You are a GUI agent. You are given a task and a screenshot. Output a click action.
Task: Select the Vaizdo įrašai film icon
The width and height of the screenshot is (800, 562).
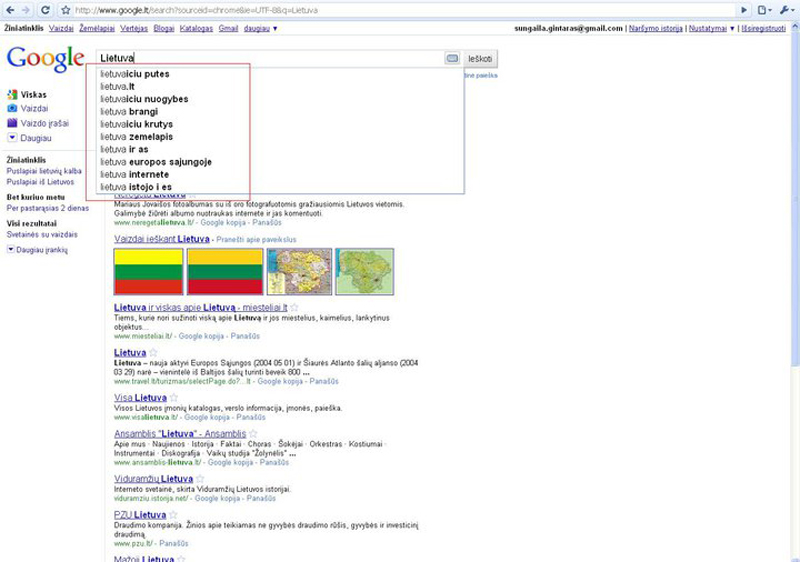12,123
